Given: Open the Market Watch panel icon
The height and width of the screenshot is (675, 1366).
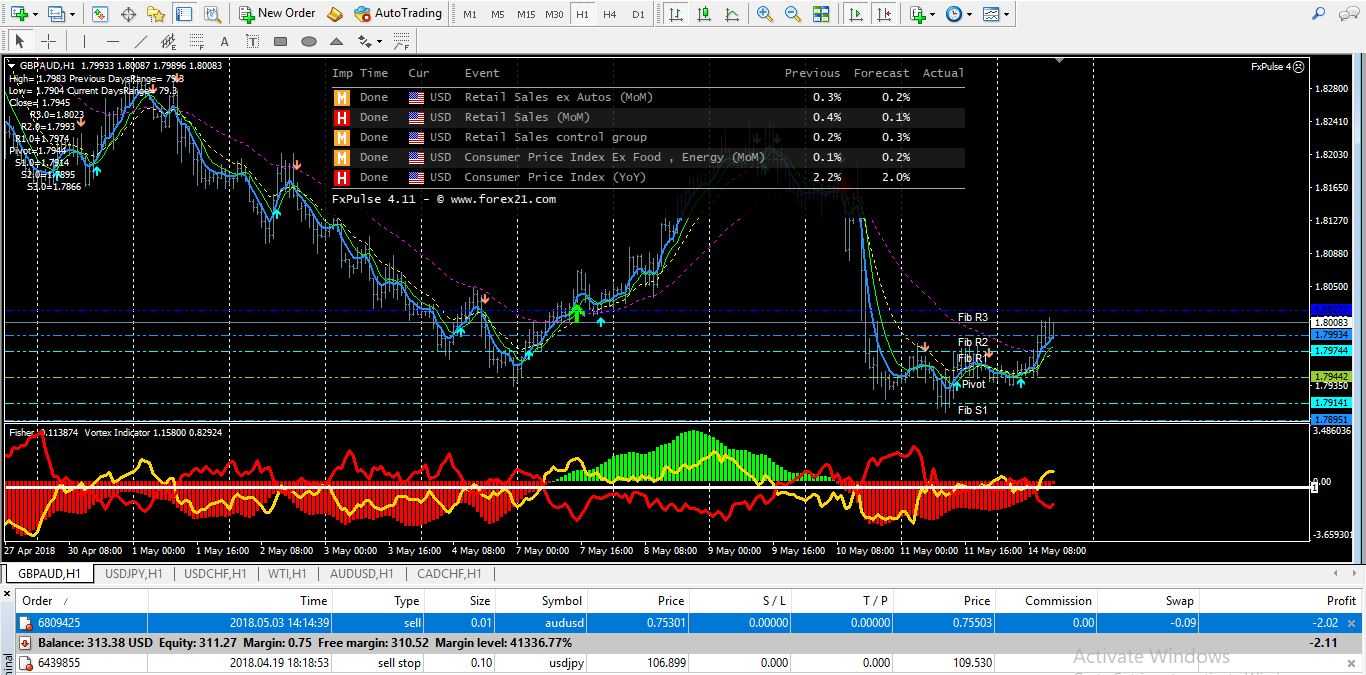Looking at the screenshot, I should pyautogui.click(x=100, y=14).
